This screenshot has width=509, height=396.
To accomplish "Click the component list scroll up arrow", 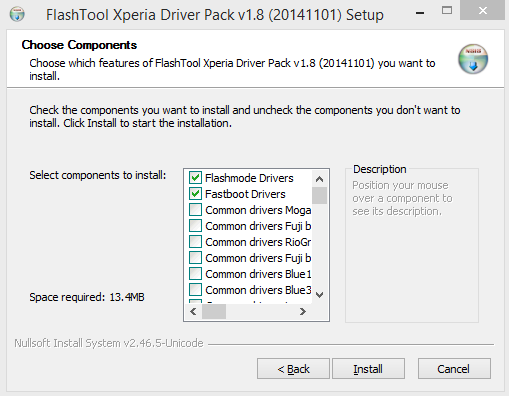I will click(319, 179).
